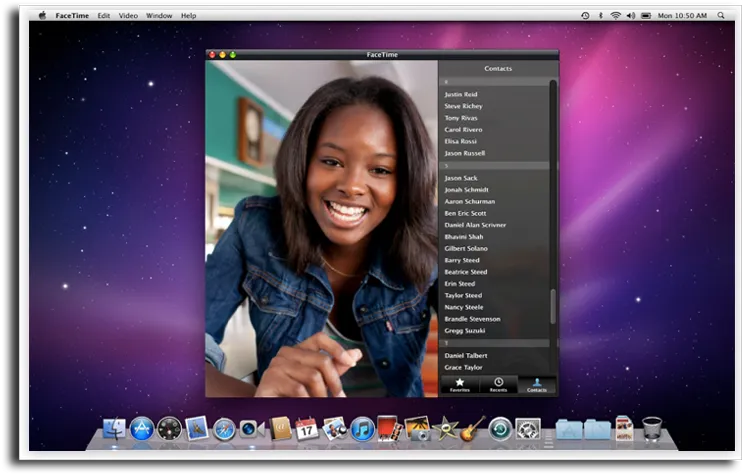This screenshot has width=742, height=474.
Task: Open the Video menu
Action: (128, 16)
